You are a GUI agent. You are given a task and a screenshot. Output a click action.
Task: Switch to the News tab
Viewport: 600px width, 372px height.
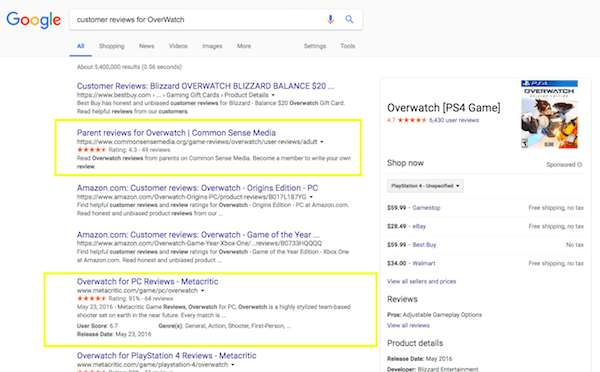click(147, 46)
